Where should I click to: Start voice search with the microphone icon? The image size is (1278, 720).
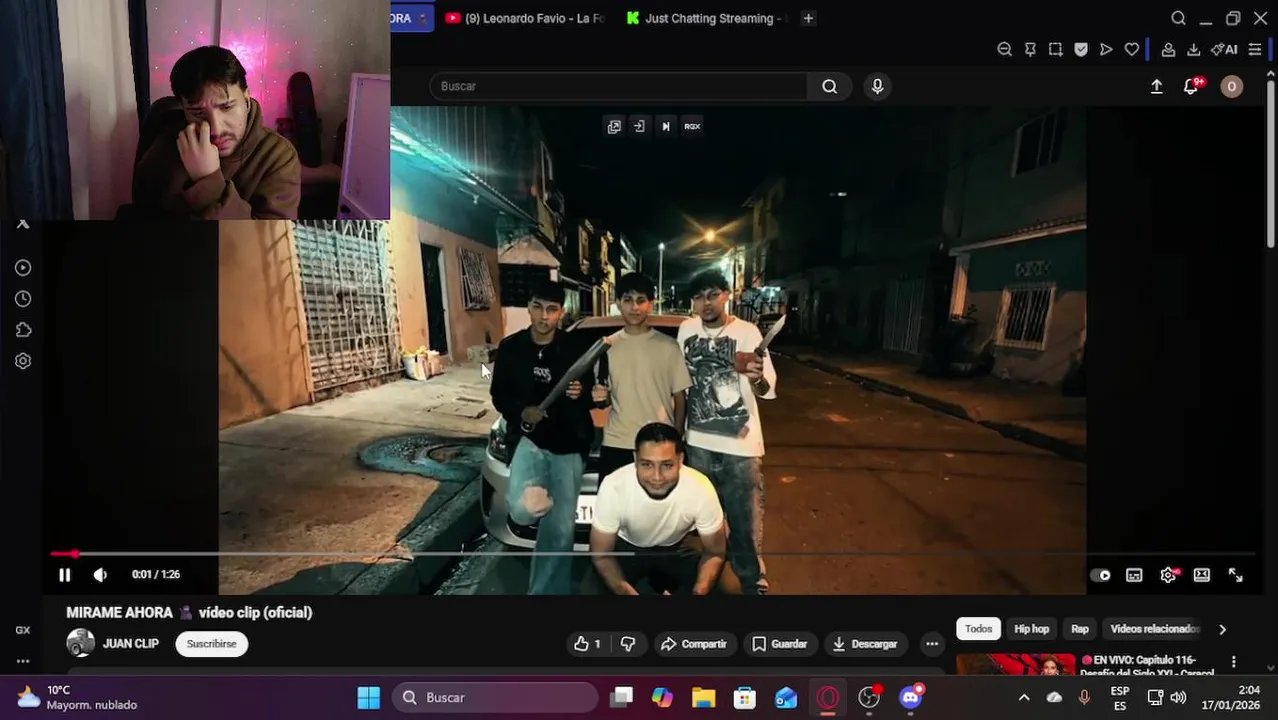(877, 86)
